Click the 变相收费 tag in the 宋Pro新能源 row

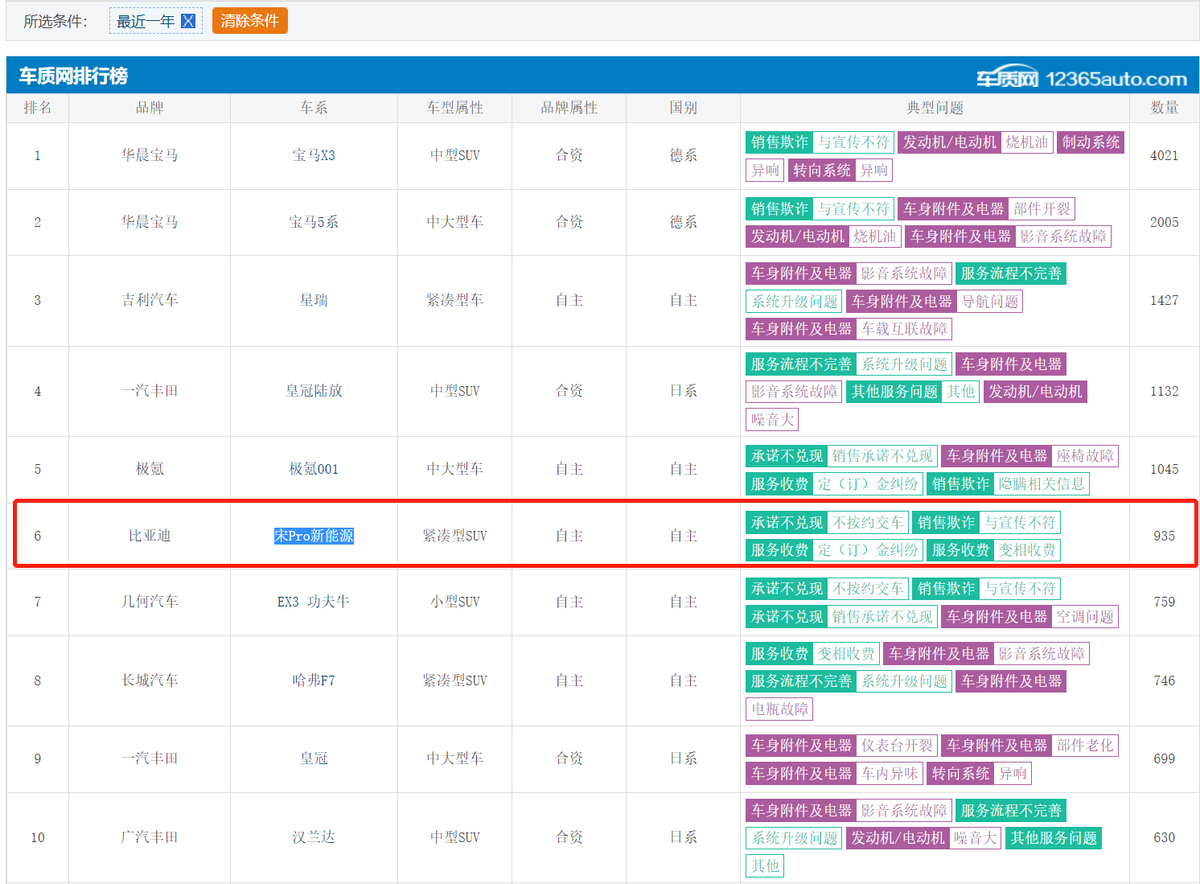pos(1027,550)
